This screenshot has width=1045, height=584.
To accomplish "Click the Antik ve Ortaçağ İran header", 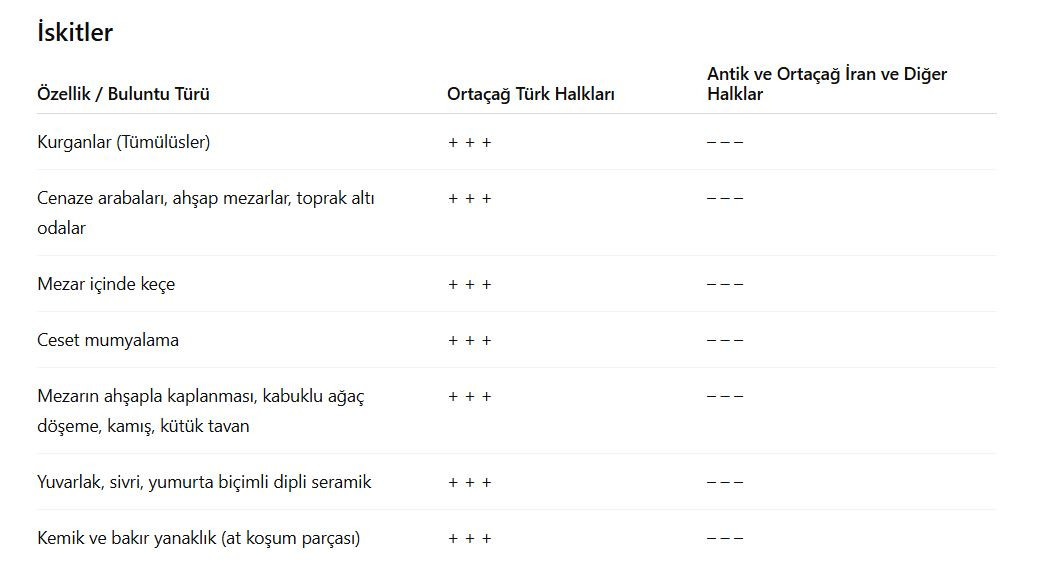I will coord(826,84).
